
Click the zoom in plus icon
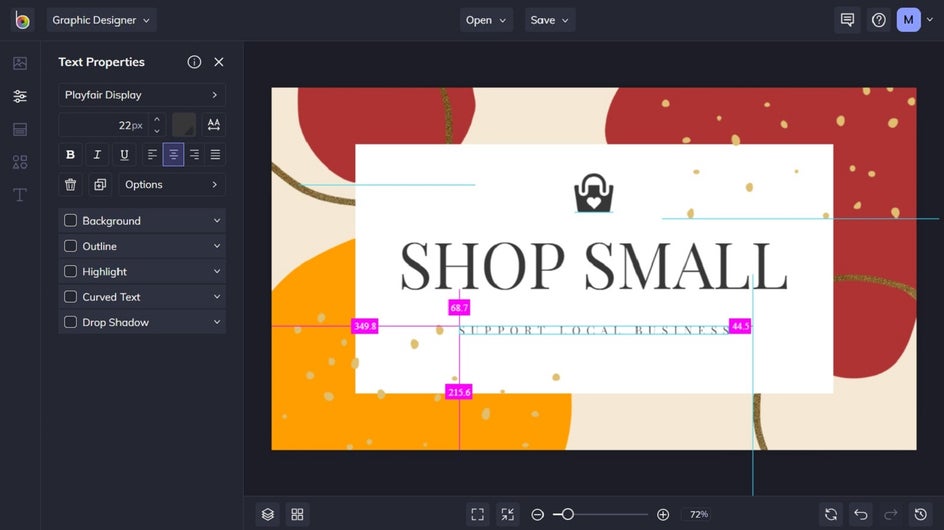coord(663,514)
